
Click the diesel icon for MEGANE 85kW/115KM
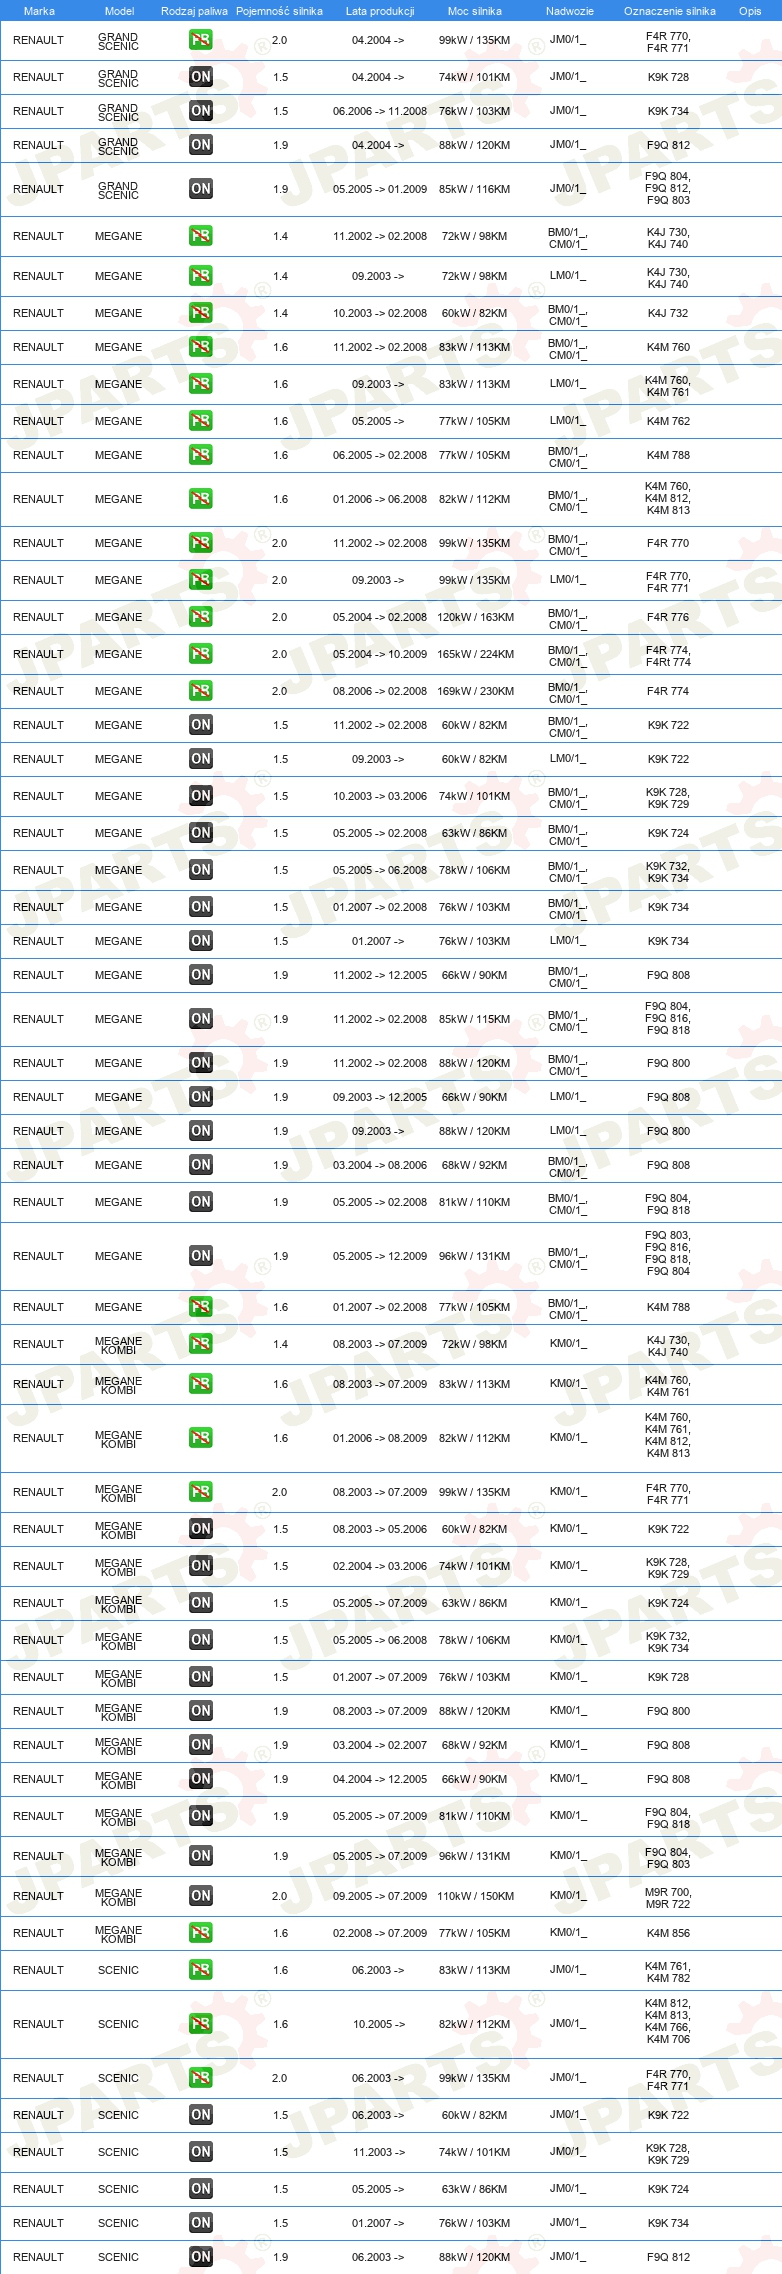click(201, 1019)
